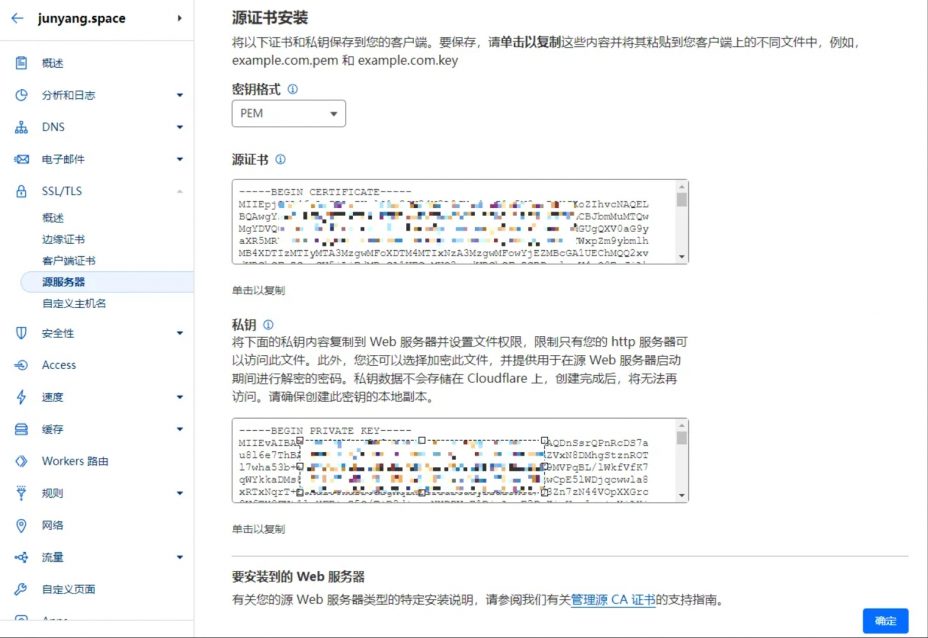View the 源证书 info tooltip icon
The width and height of the screenshot is (928, 638).
click(x=278, y=158)
